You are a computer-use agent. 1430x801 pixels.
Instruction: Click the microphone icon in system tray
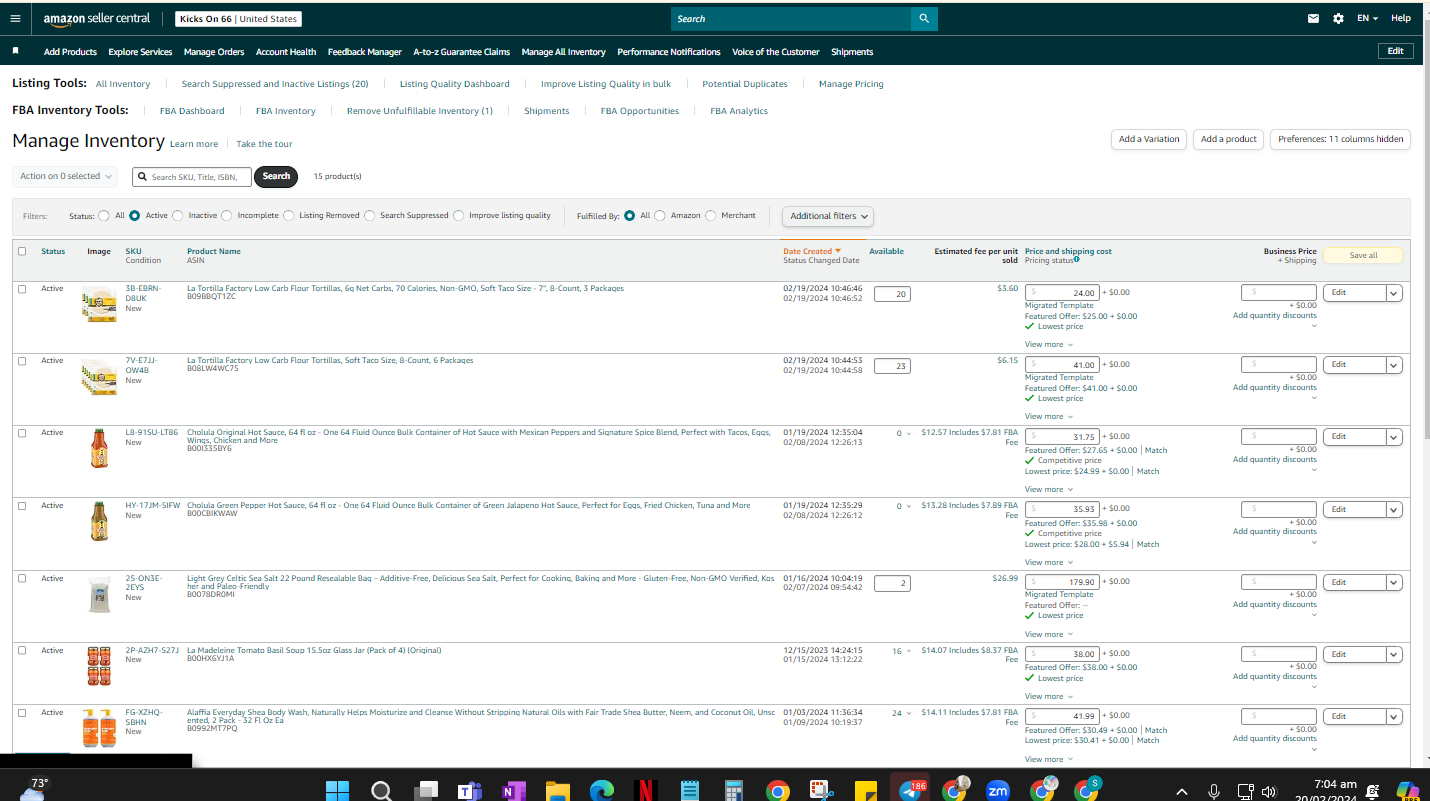coord(1214,791)
